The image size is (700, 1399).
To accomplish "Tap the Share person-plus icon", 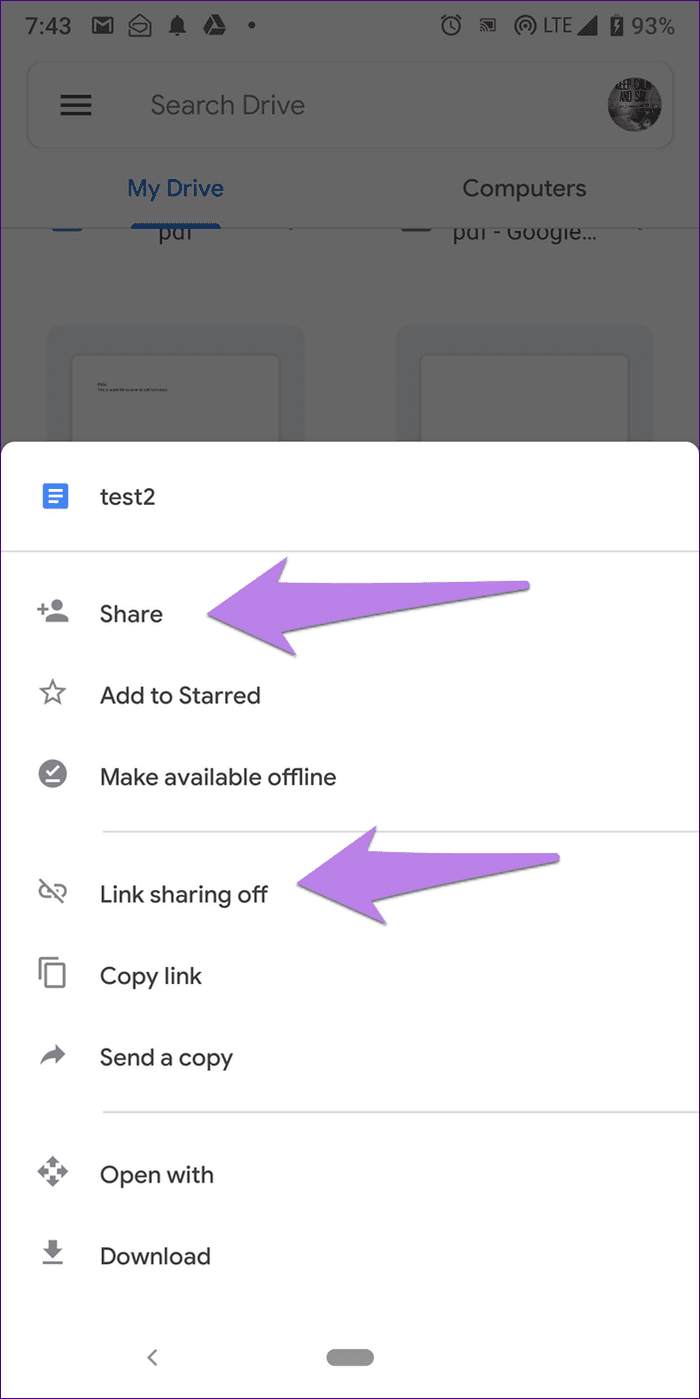I will tap(52, 611).
